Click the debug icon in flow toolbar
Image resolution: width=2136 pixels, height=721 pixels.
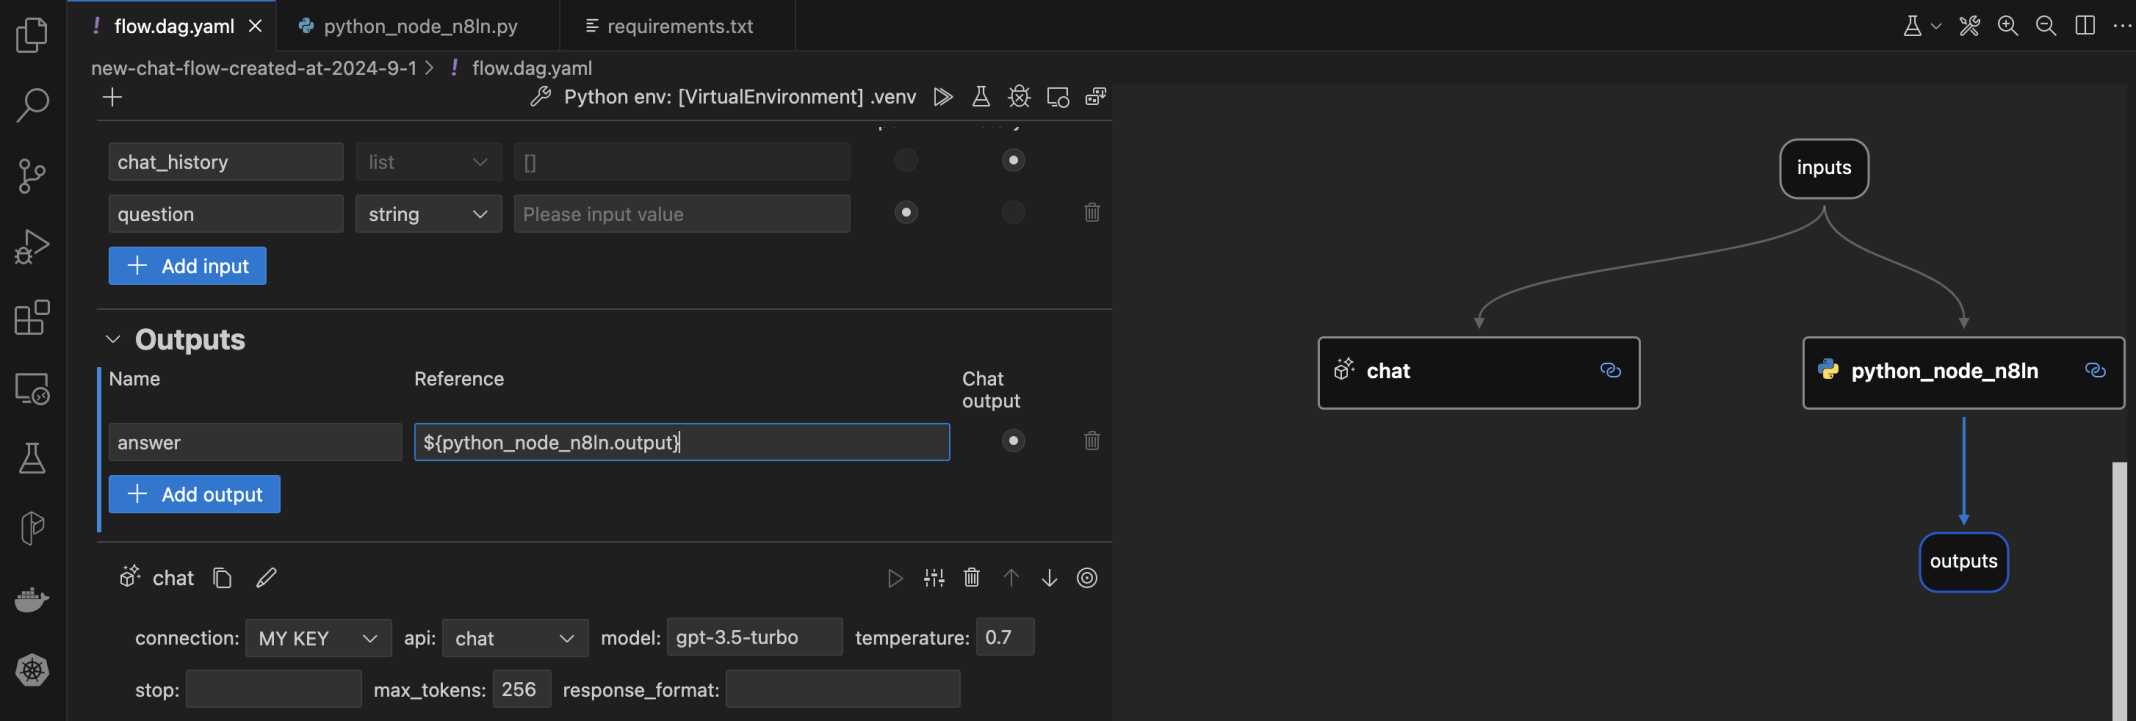(x=1019, y=97)
